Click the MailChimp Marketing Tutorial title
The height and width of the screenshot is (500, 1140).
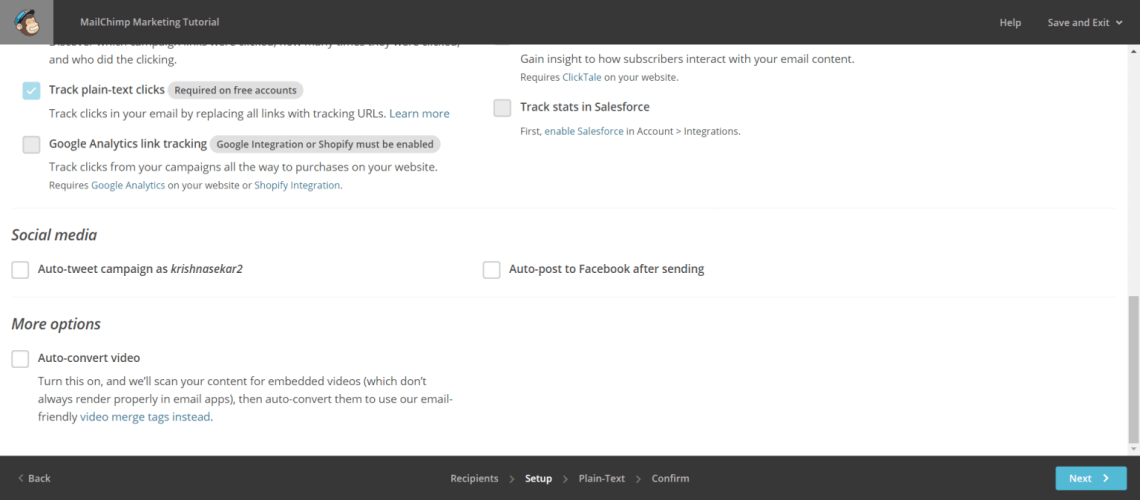point(150,23)
